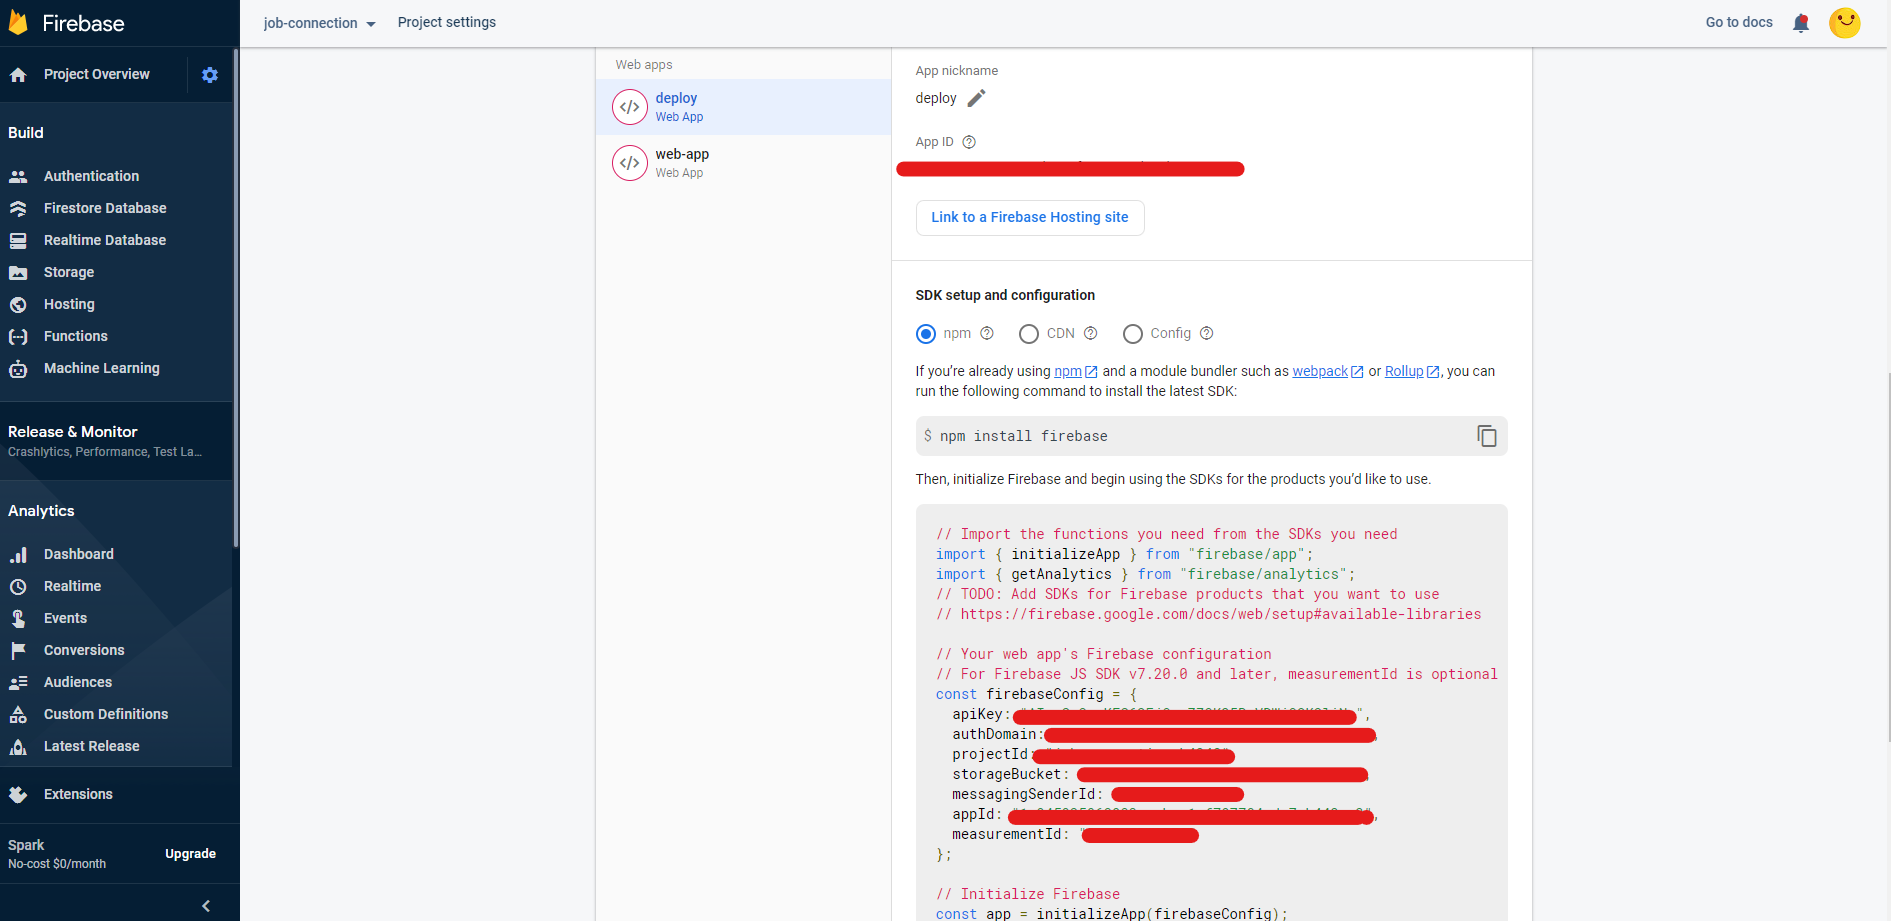
Task: Copy the npm install firebase command
Action: [1487, 436]
